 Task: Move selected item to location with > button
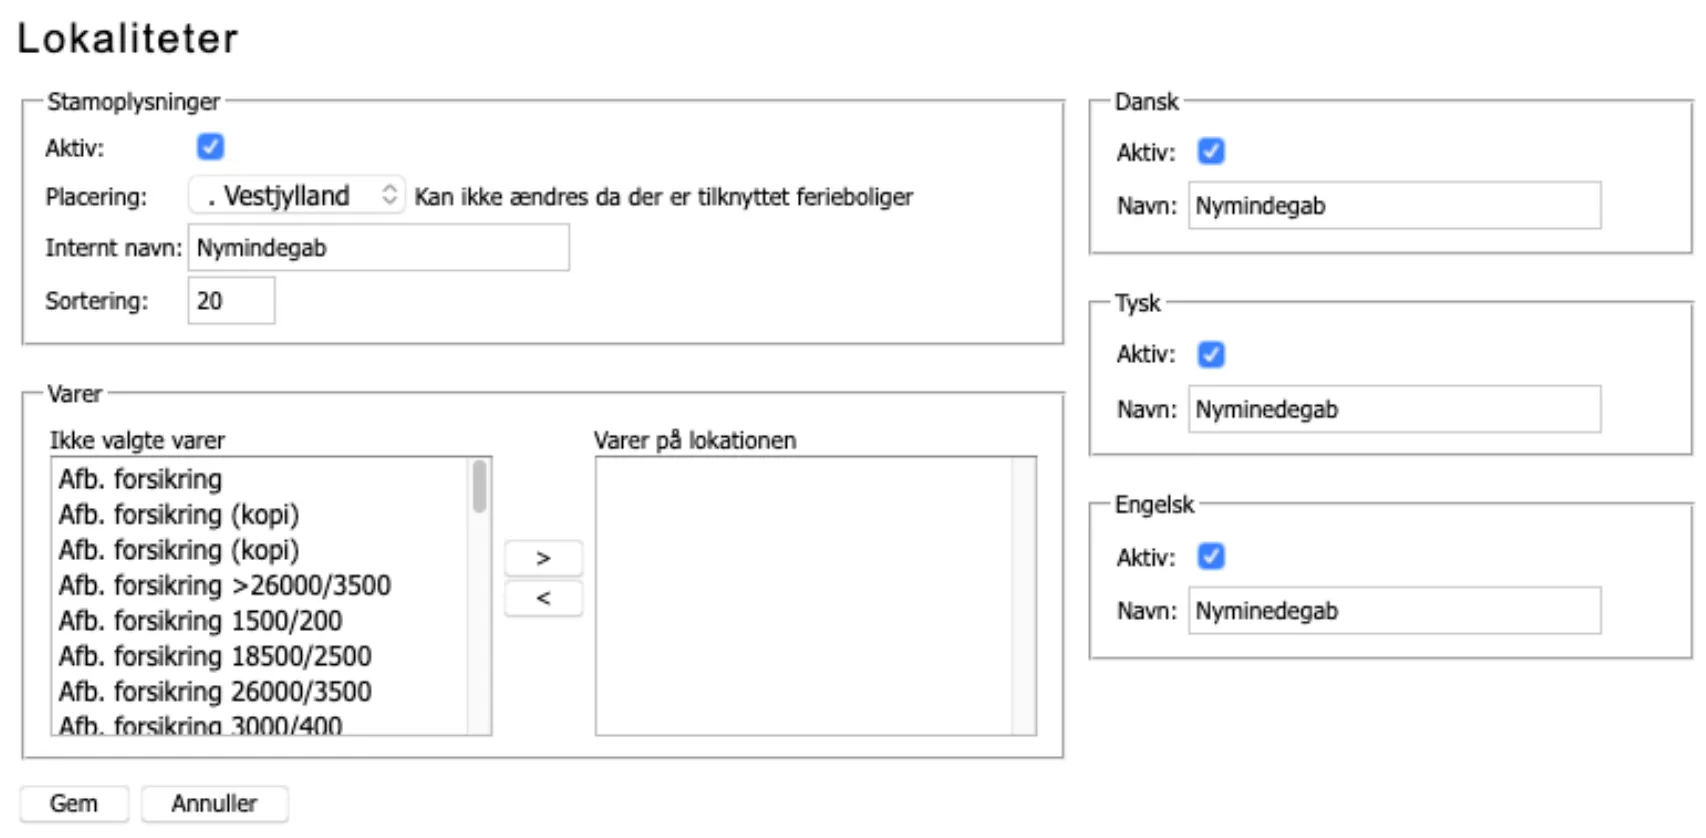pos(543,558)
